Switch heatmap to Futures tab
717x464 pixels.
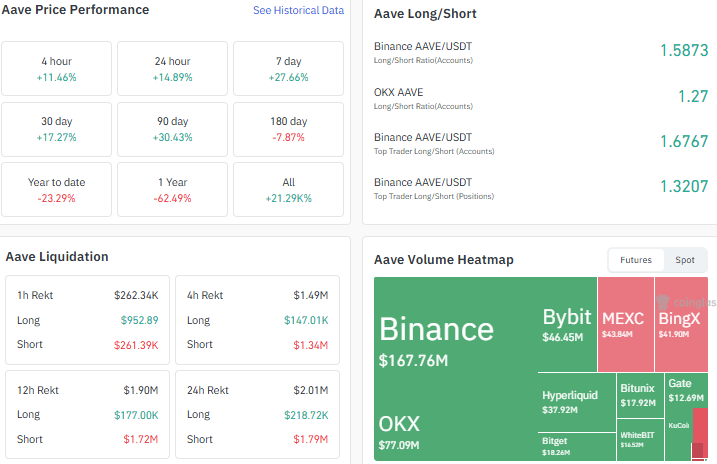click(636, 260)
